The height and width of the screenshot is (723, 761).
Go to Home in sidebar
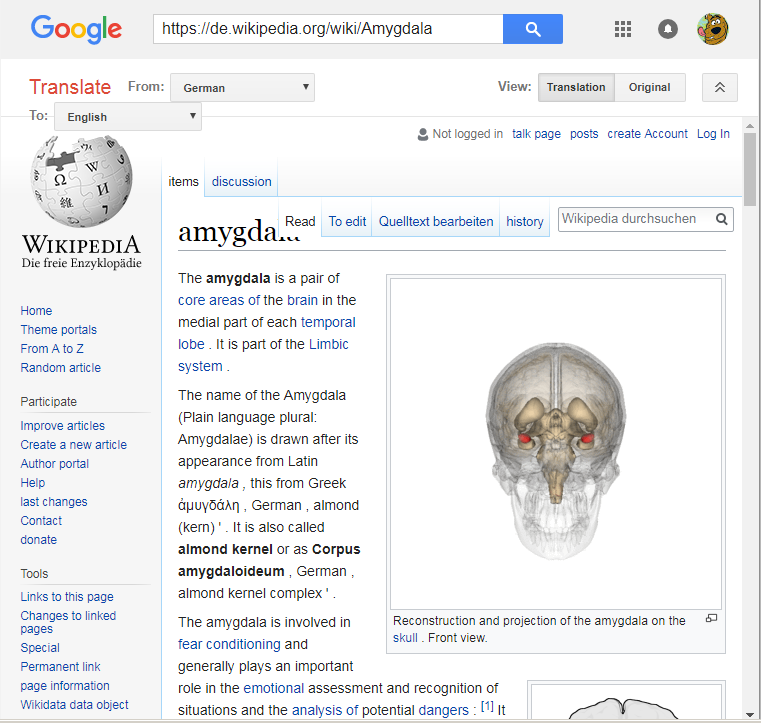point(36,311)
